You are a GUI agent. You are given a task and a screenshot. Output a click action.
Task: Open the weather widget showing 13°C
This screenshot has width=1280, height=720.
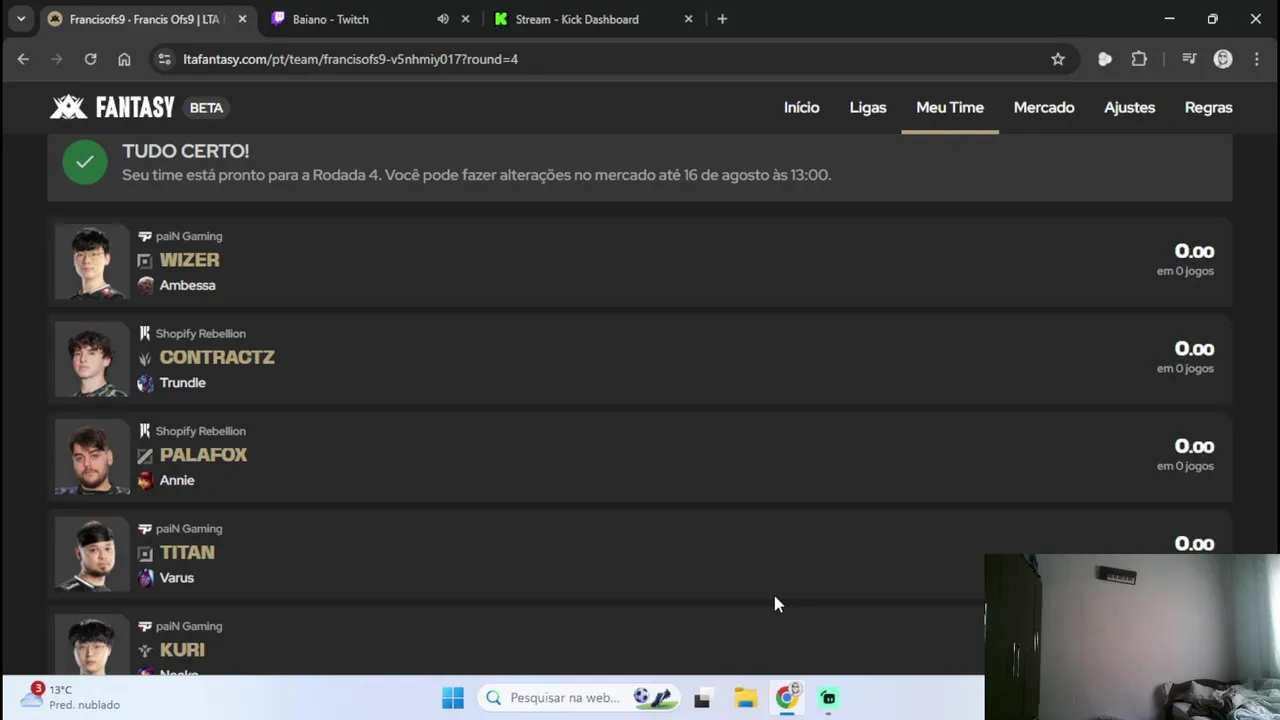tap(70, 697)
